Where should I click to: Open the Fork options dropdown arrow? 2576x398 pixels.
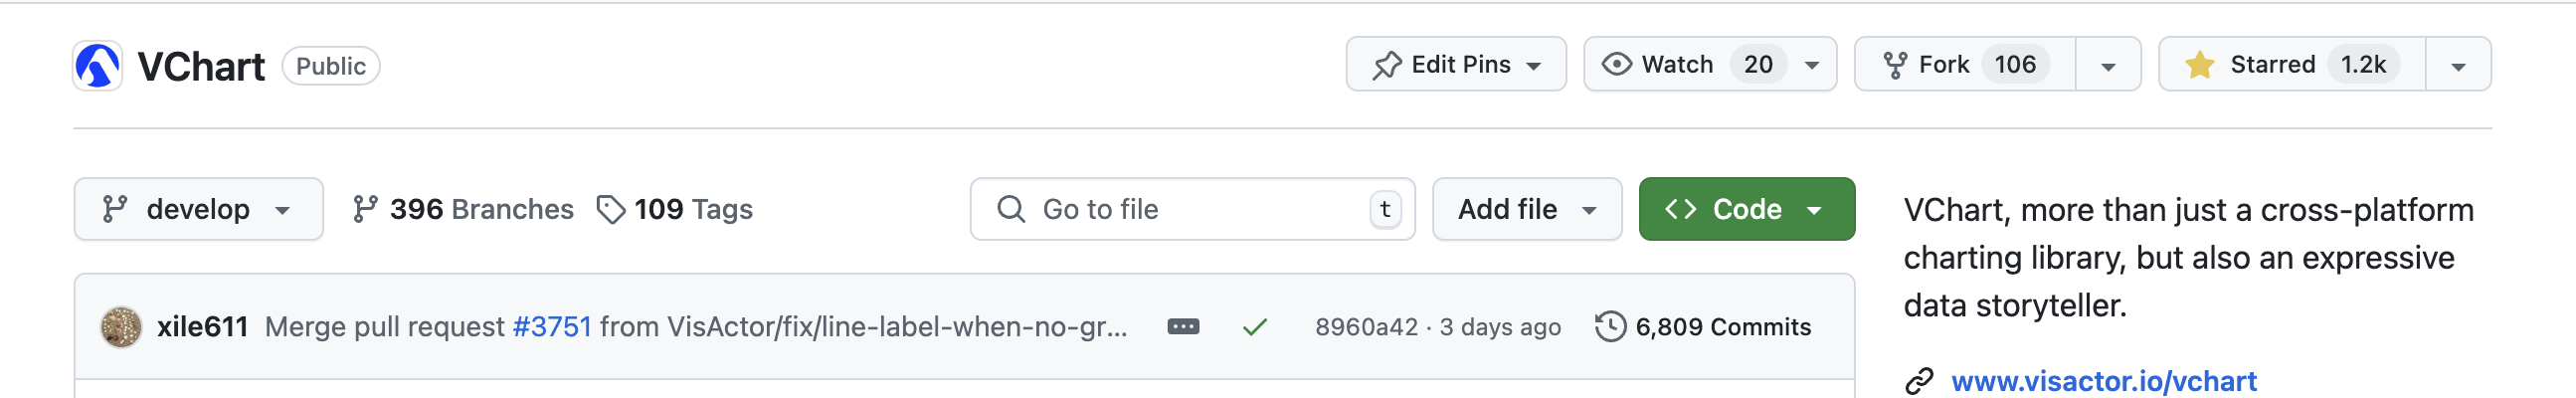tap(2108, 65)
